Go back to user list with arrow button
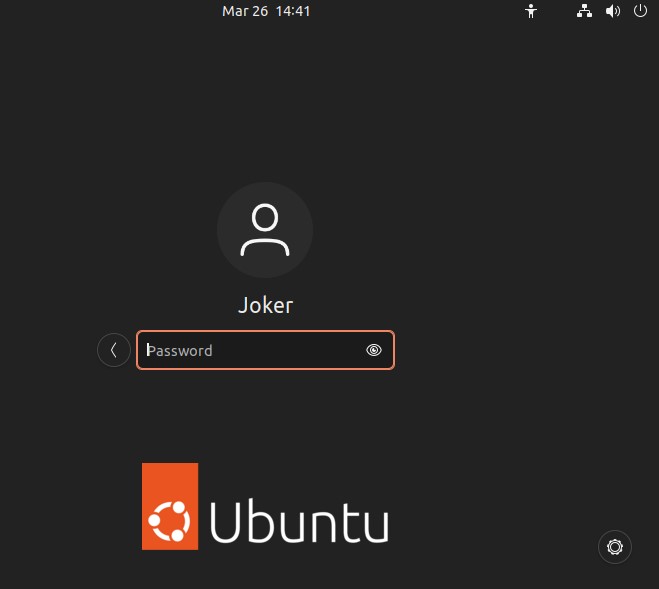The width and height of the screenshot is (659, 589). point(113,350)
